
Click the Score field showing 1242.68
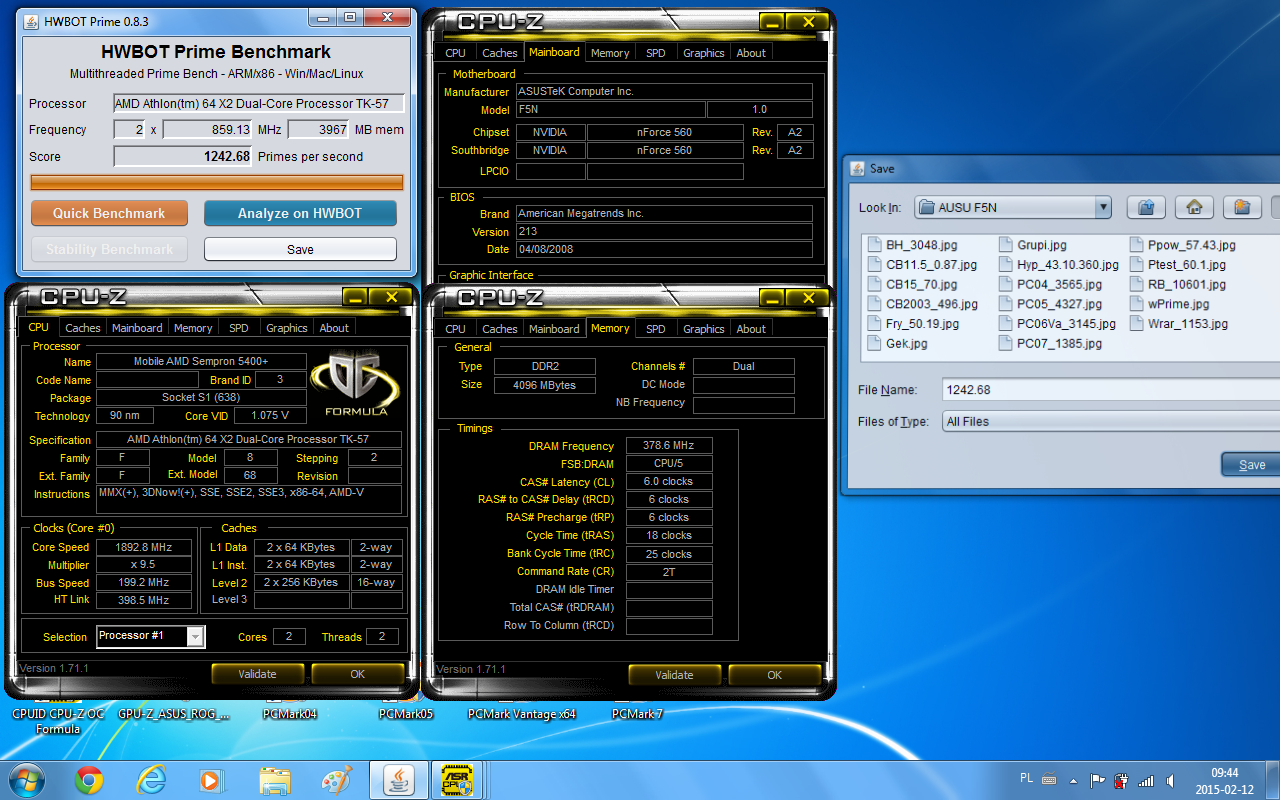coord(183,156)
